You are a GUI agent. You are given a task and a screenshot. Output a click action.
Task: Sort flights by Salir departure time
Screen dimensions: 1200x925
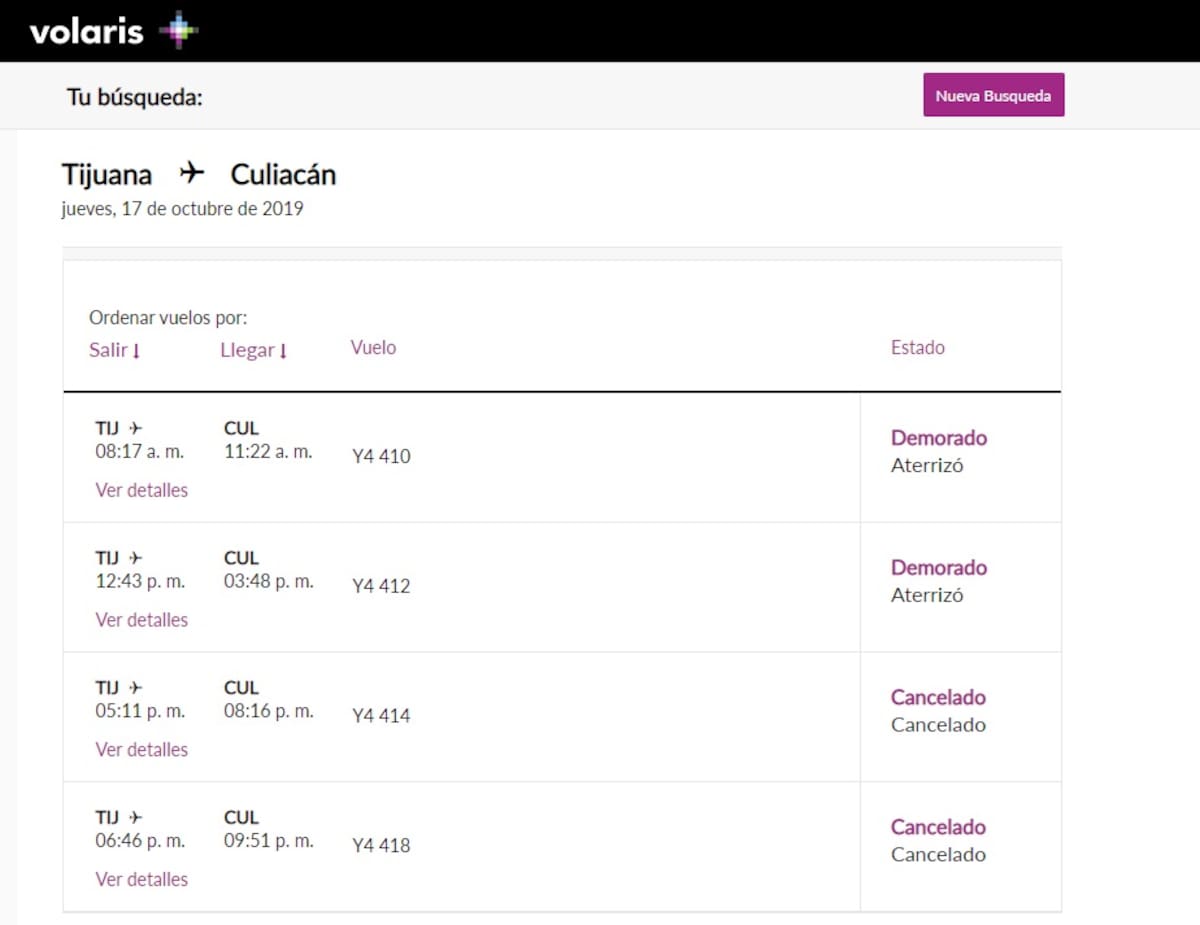point(115,350)
